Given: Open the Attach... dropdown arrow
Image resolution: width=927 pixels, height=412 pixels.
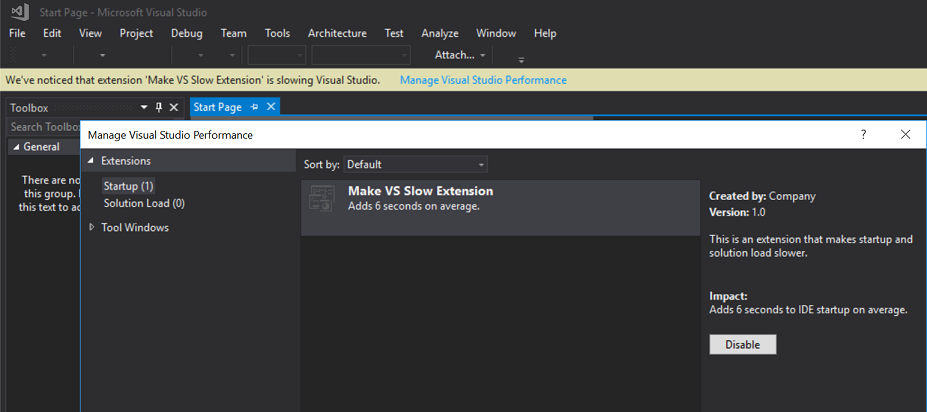Looking at the screenshot, I should 482,55.
